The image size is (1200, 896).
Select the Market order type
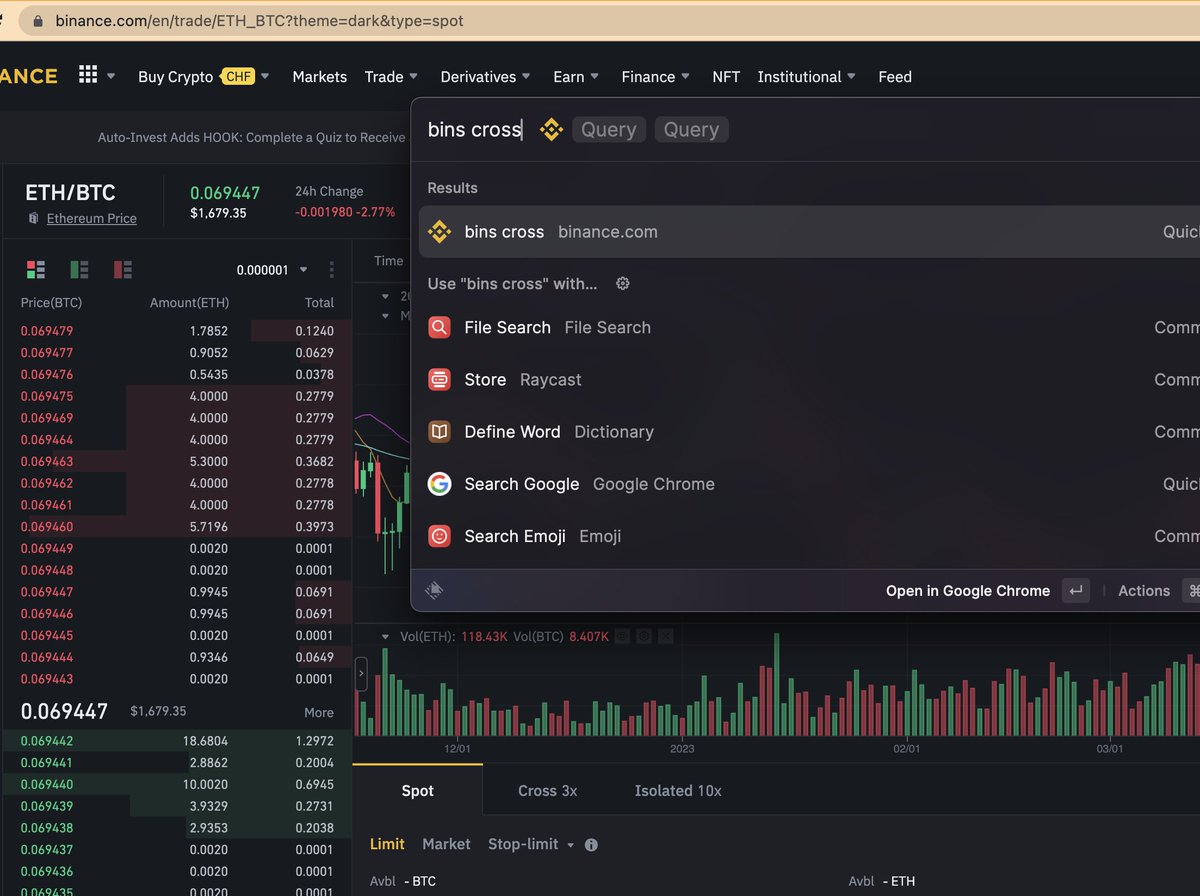(446, 845)
